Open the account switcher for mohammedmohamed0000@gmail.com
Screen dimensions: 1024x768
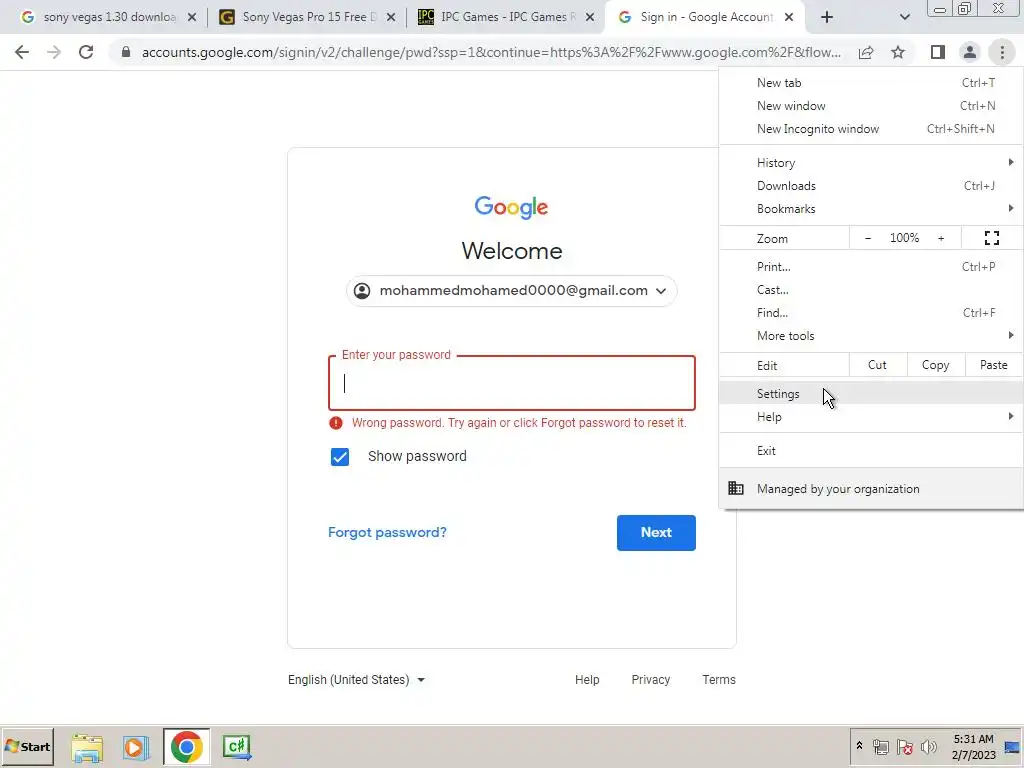coord(511,291)
